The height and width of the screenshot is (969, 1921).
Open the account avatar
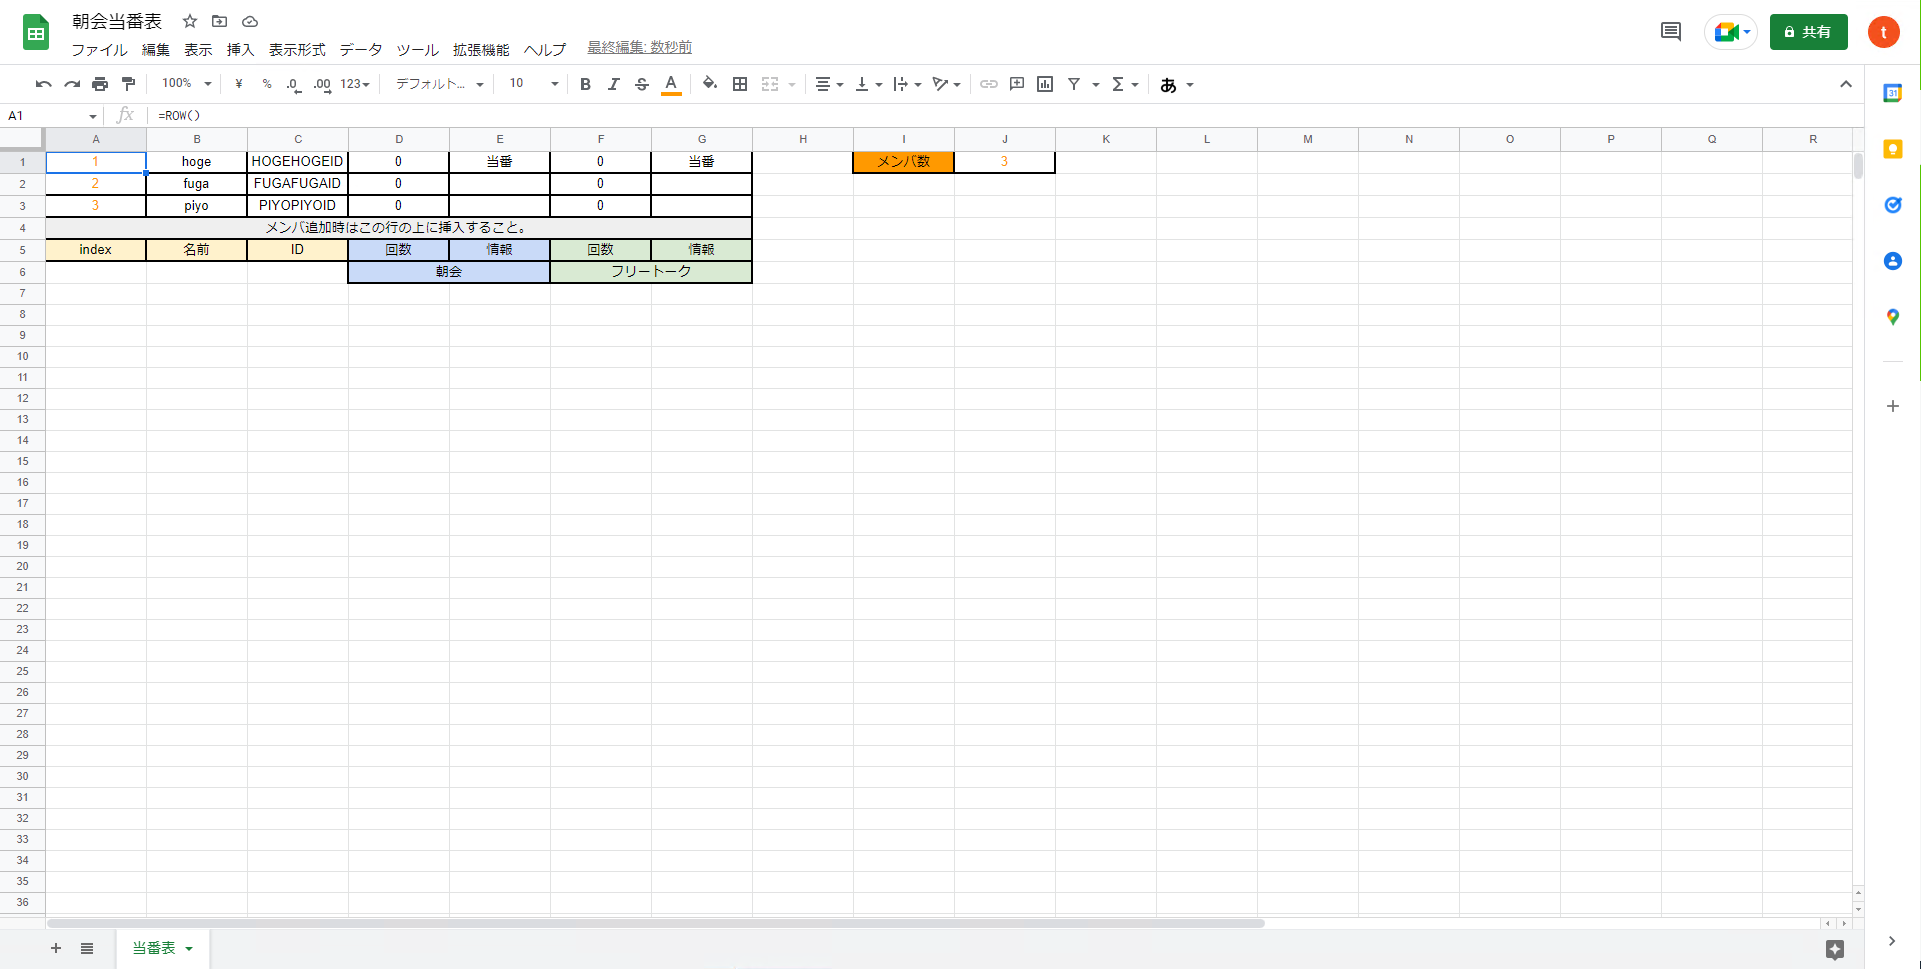click(1884, 32)
